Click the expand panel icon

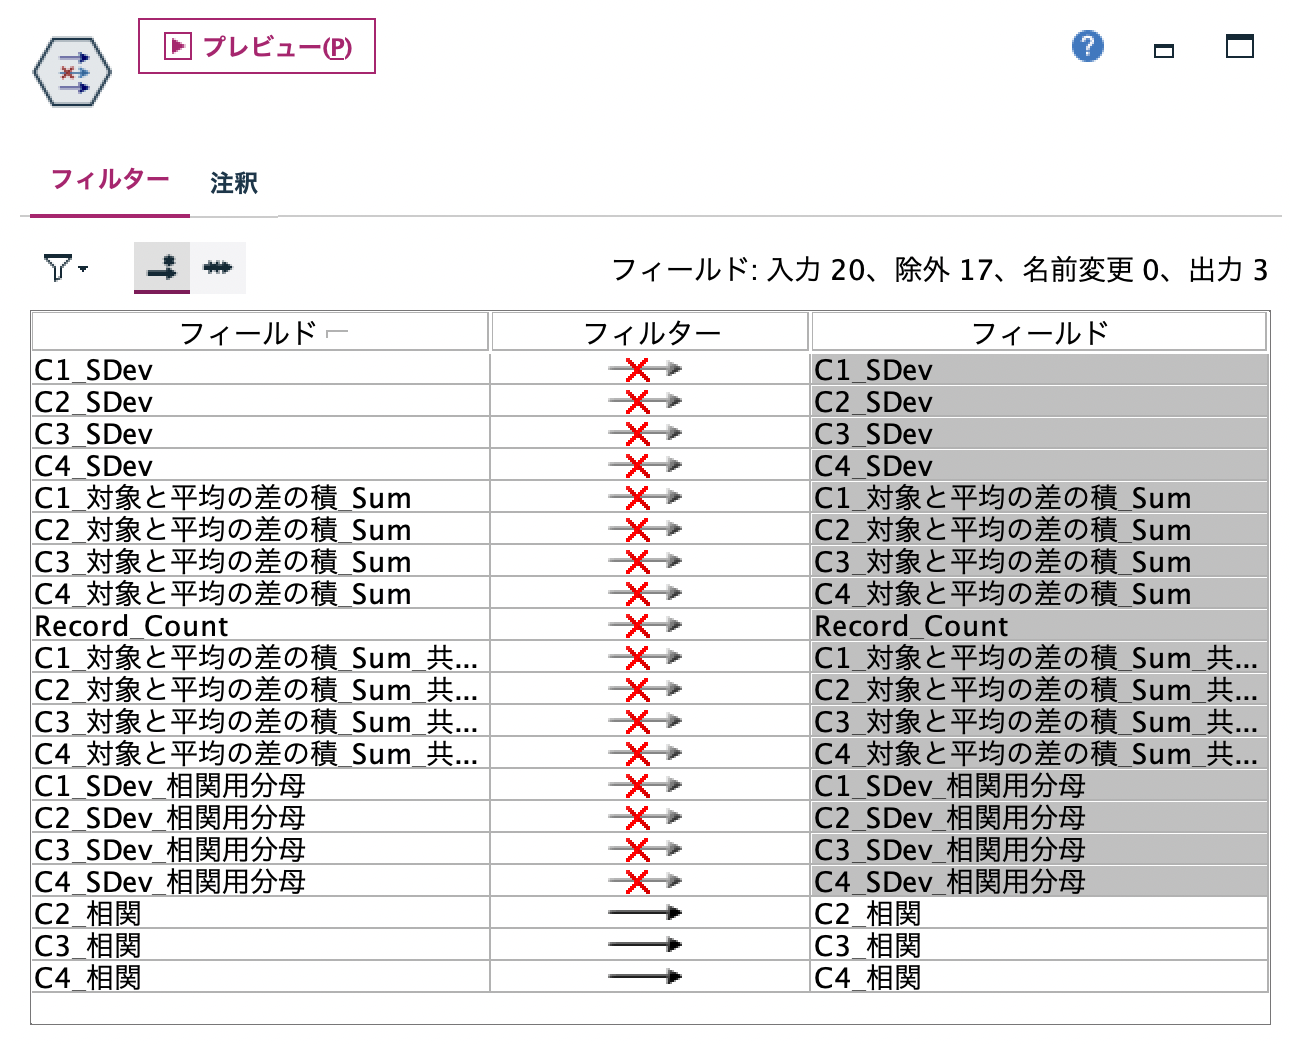point(1239,46)
